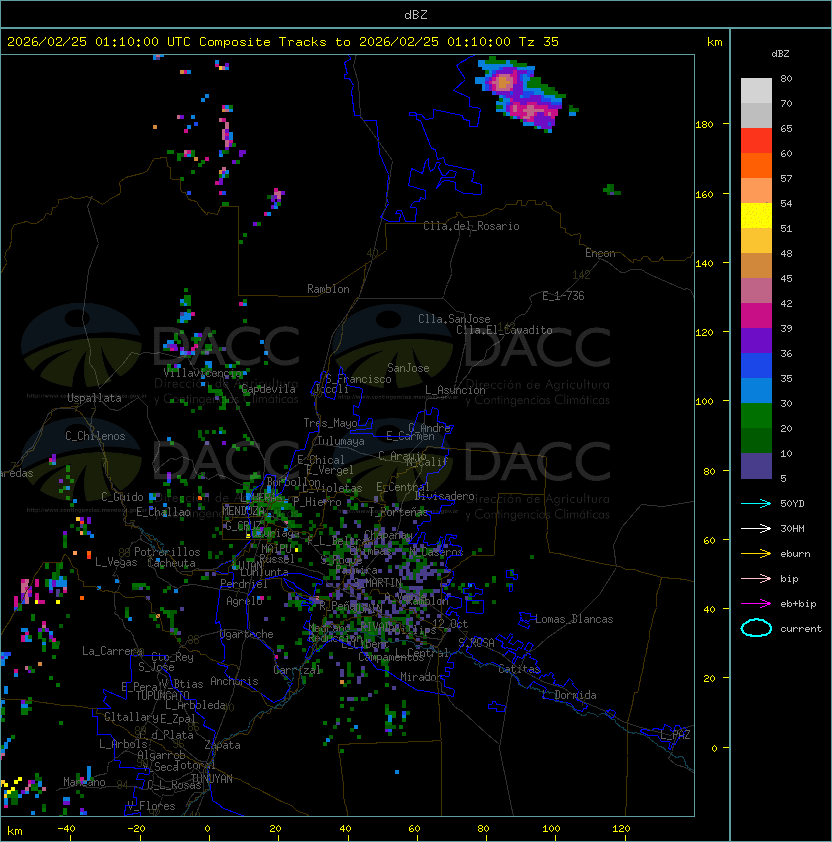
Task: Click the 'Ugarteche' map label
Action: [x=247, y=634]
